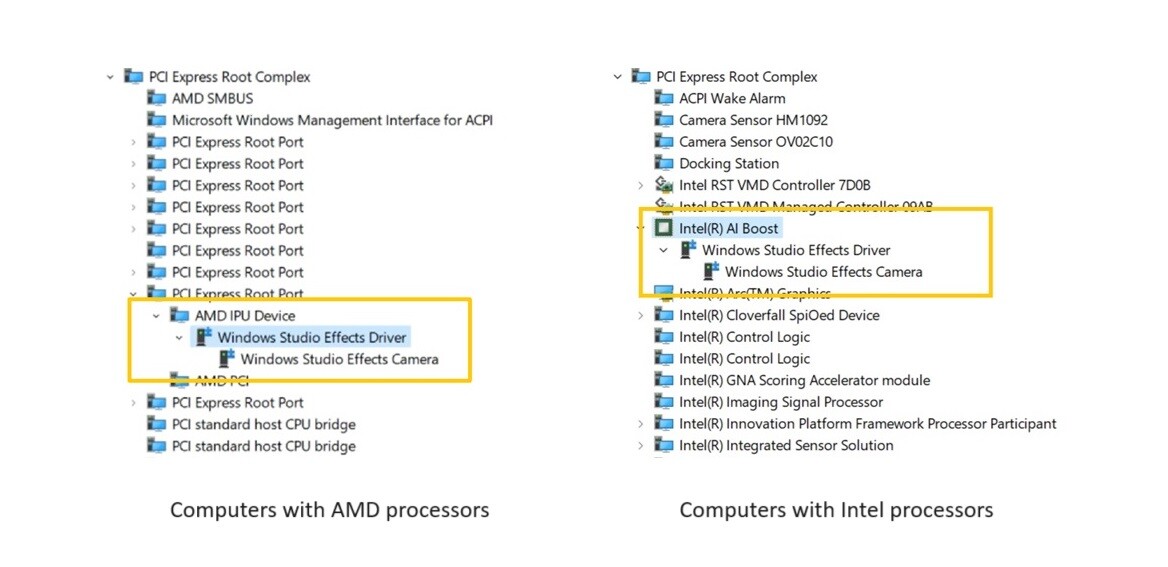Viewport: 1168px width, 567px height.
Task: Click the Camera Sensor HM1092 icon
Action: 663,119
